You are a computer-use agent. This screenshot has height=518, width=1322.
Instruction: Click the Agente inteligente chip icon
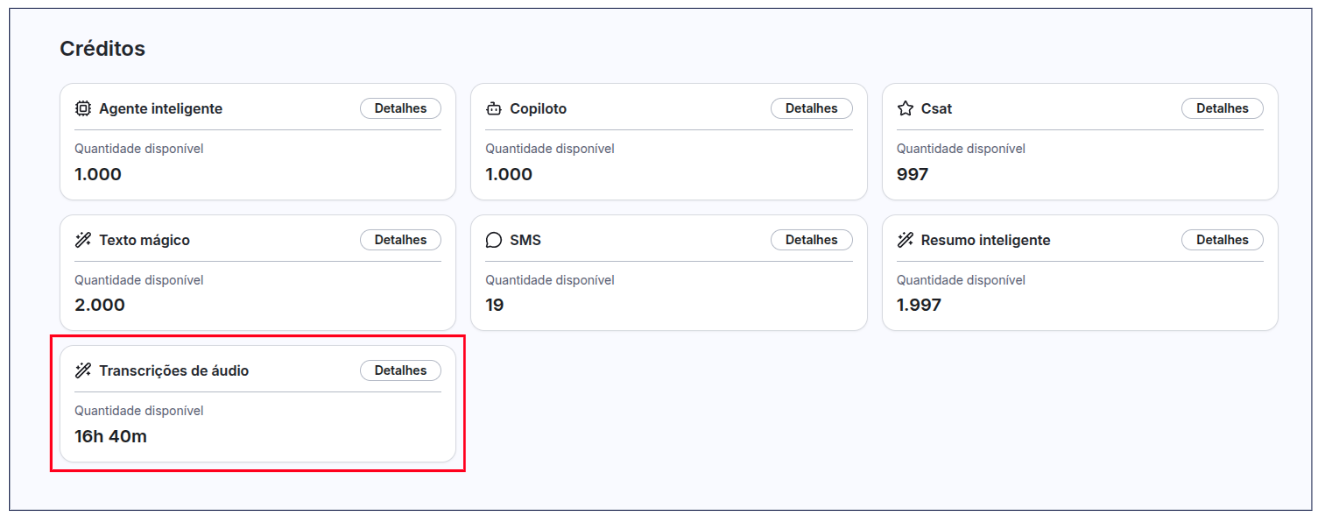pyautogui.click(x=83, y=109)
